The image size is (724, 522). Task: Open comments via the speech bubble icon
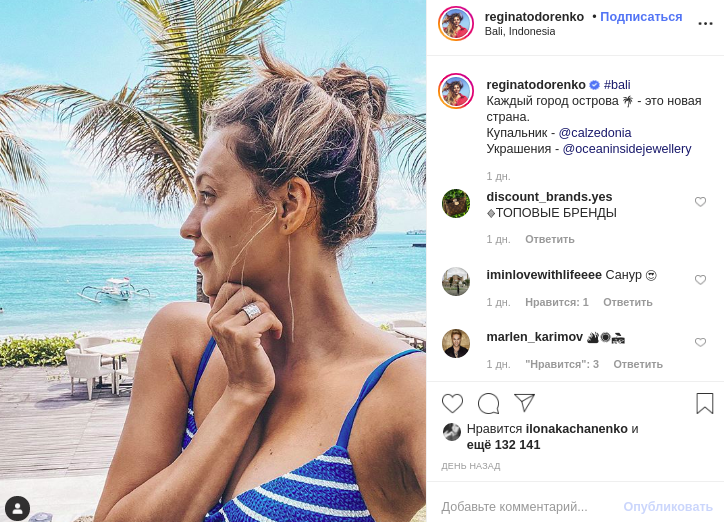click(x=489, y=403)
